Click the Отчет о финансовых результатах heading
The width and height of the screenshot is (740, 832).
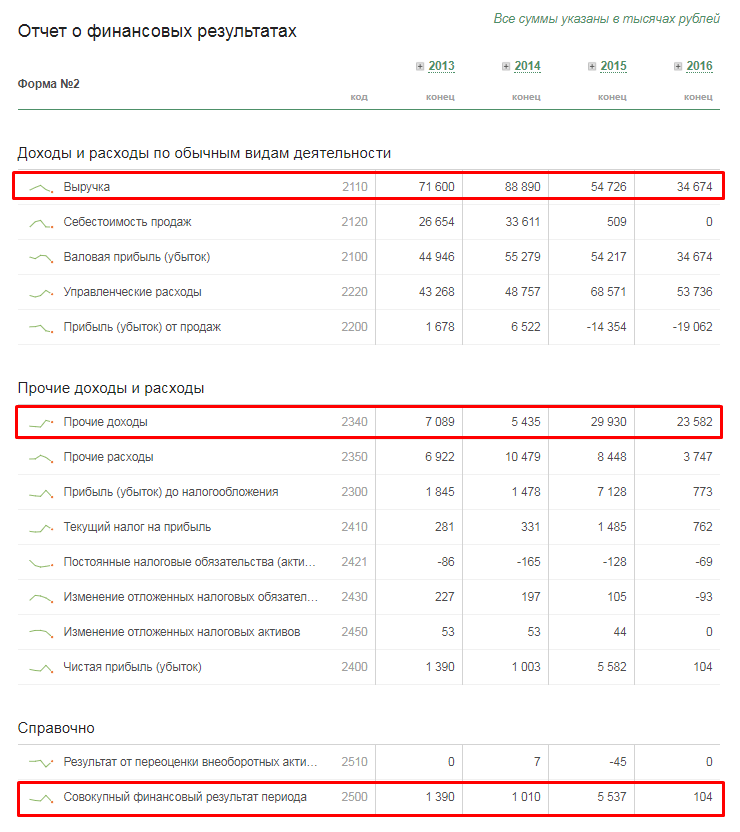click(x=157, y=31)
